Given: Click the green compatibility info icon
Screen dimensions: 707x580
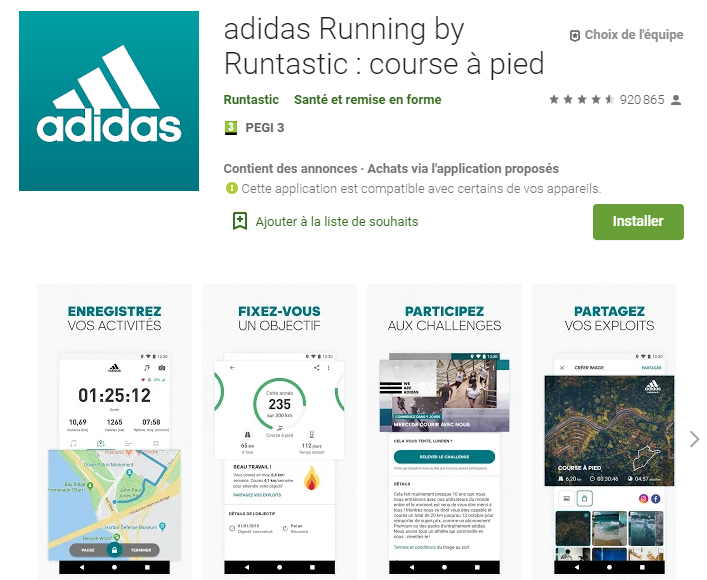Looking at the screenshot, I should coord(231,188).
